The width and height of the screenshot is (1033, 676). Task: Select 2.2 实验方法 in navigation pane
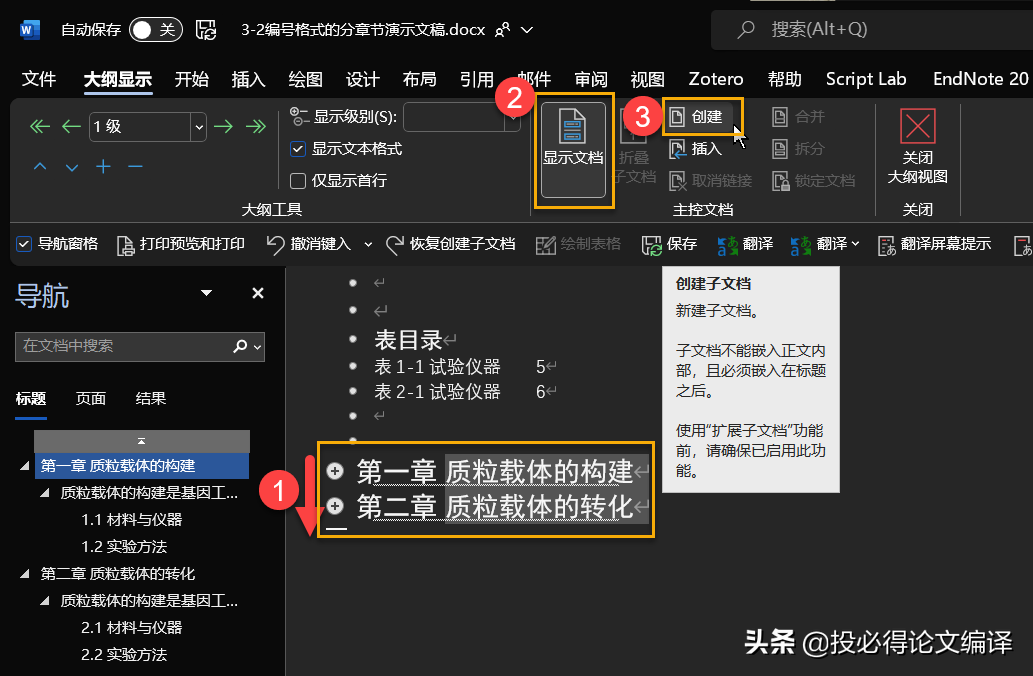(x=124, y=655)
